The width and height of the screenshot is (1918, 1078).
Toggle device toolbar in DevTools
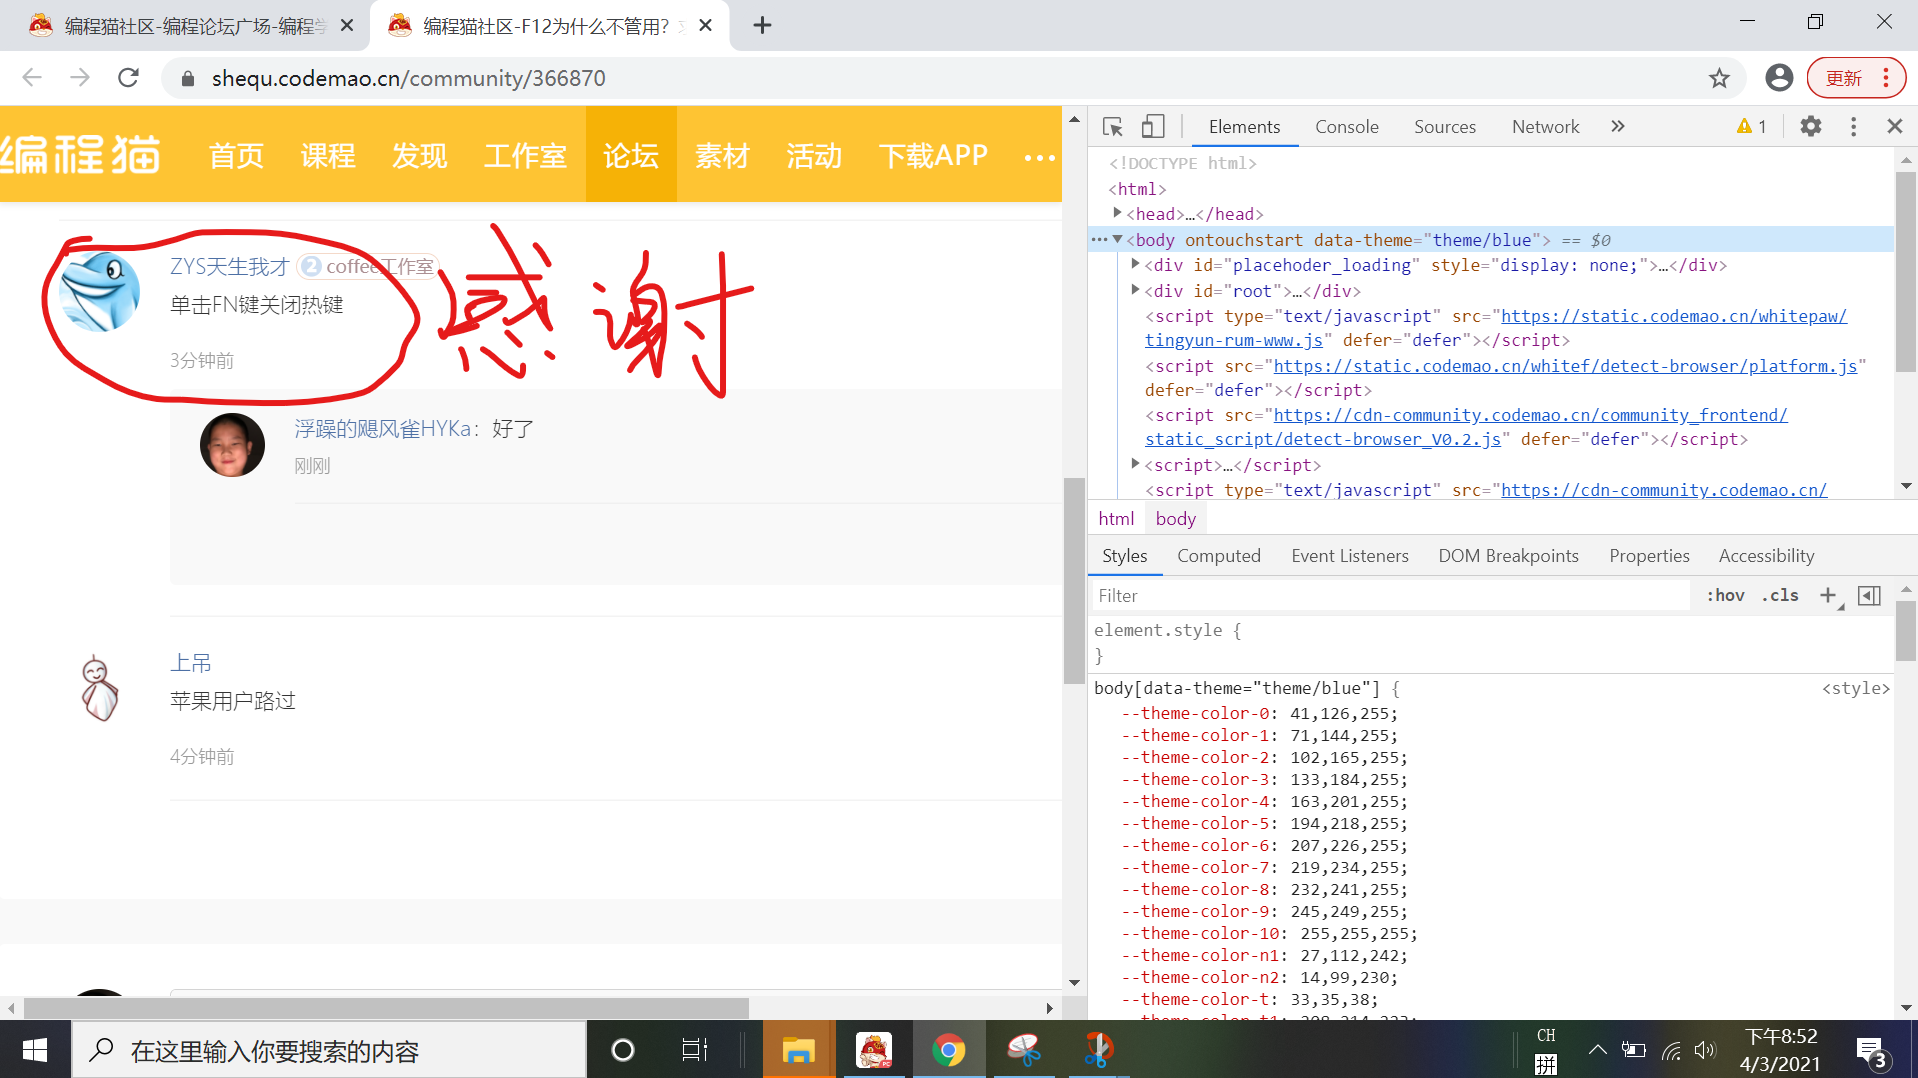pyautogui.click(x=1153, y=127)
